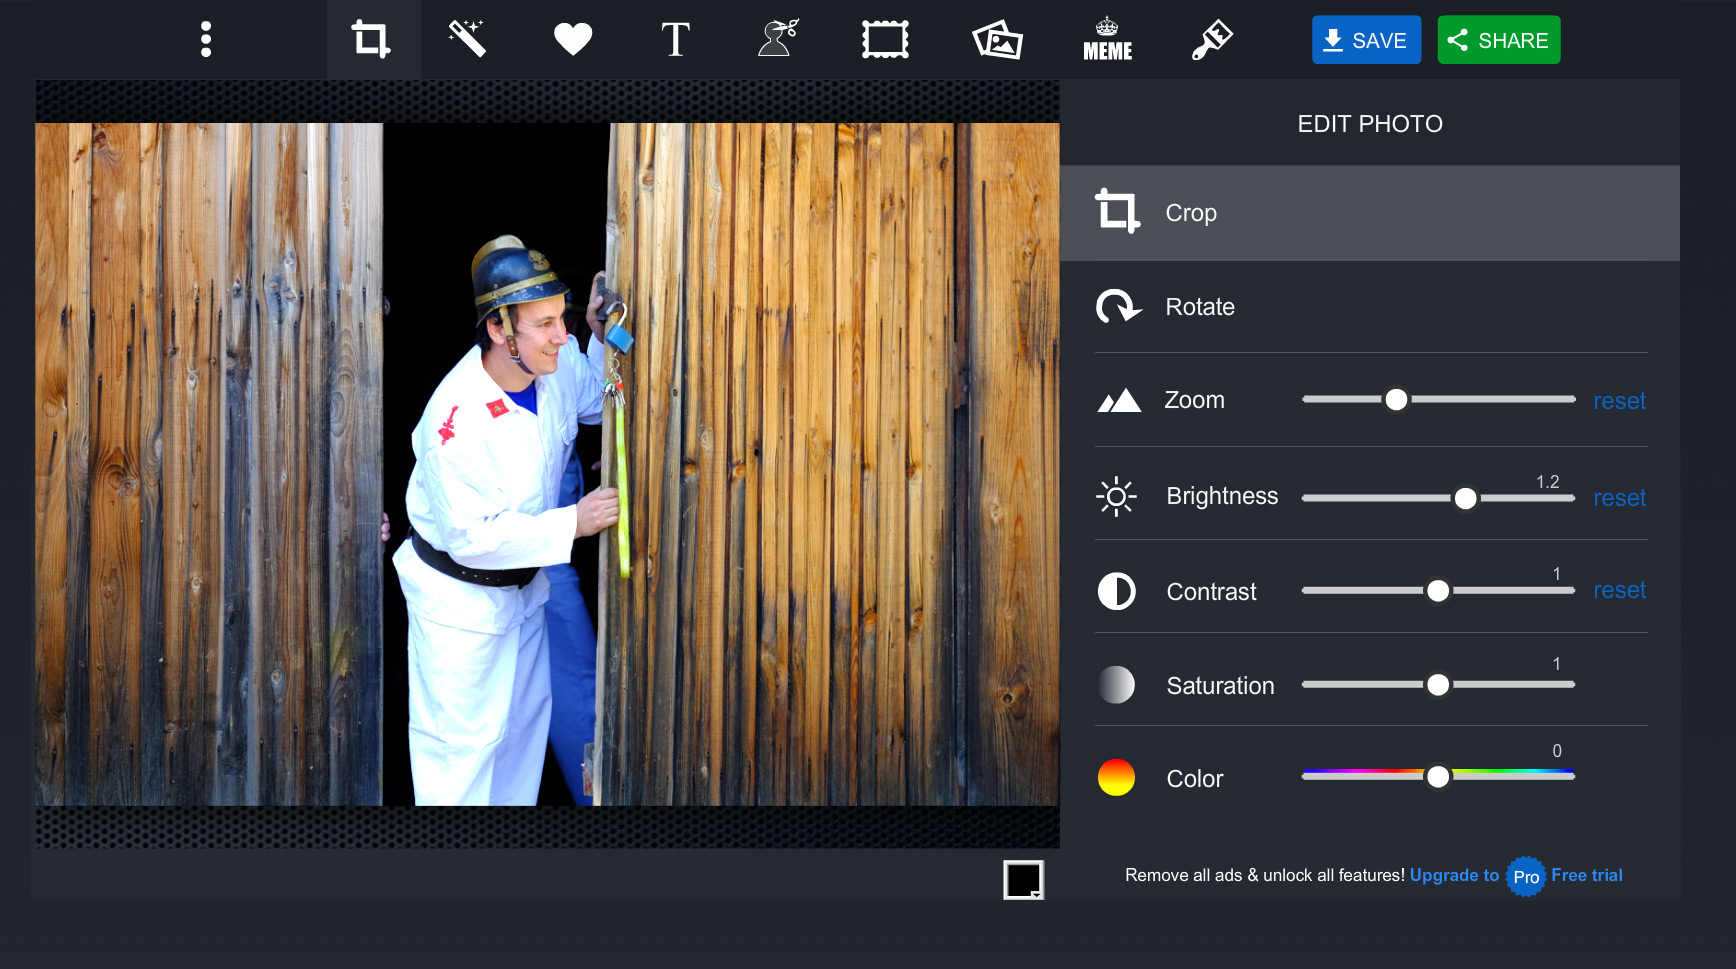Open the three-dot more options menu

206,40
